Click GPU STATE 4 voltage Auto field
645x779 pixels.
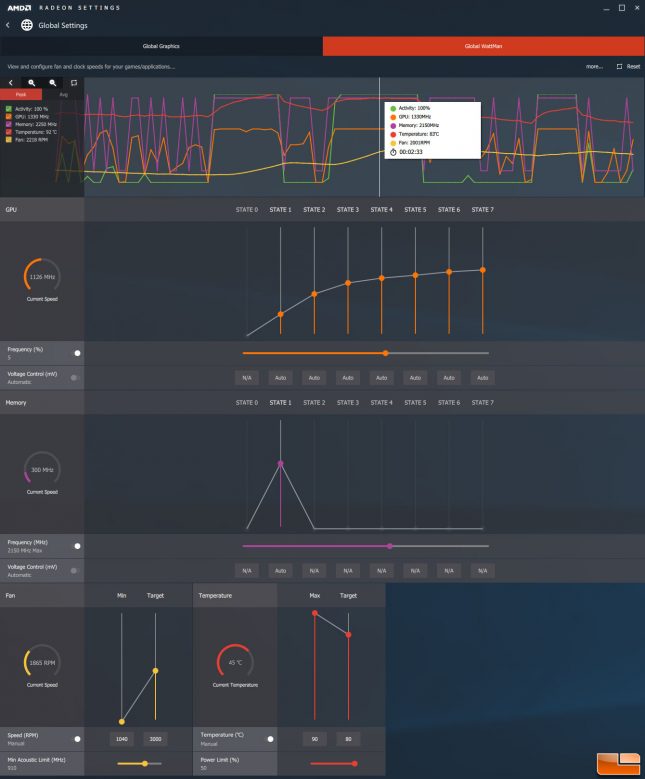(x=382, y=378)
